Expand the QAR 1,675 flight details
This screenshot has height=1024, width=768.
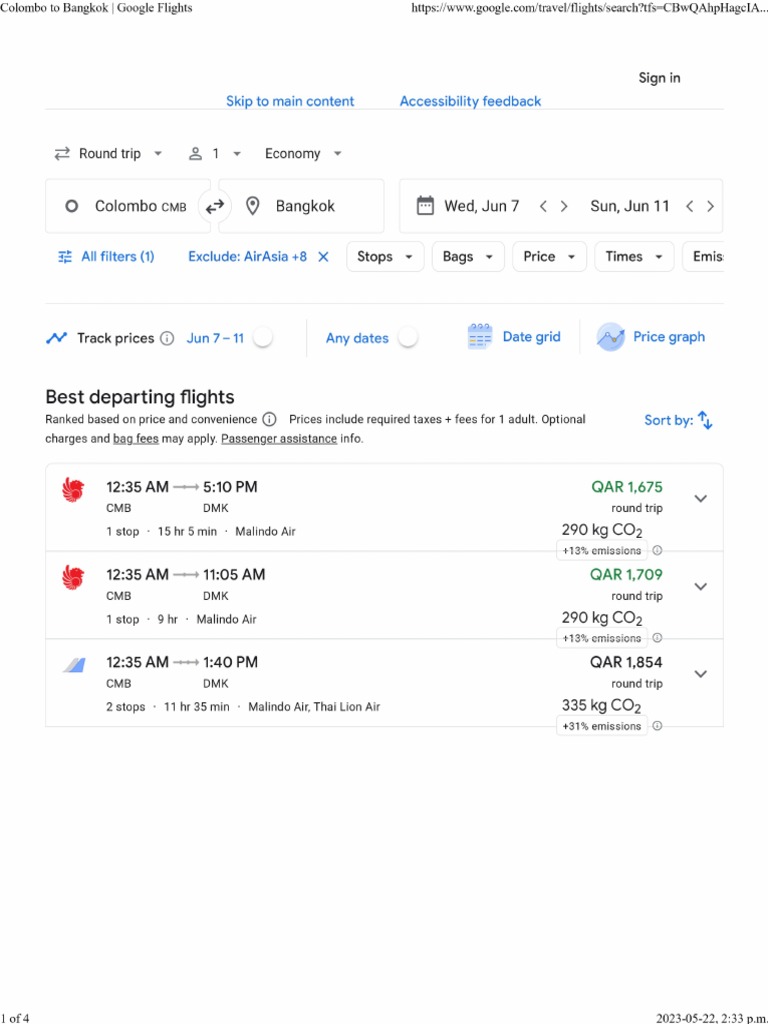[701, 499]
